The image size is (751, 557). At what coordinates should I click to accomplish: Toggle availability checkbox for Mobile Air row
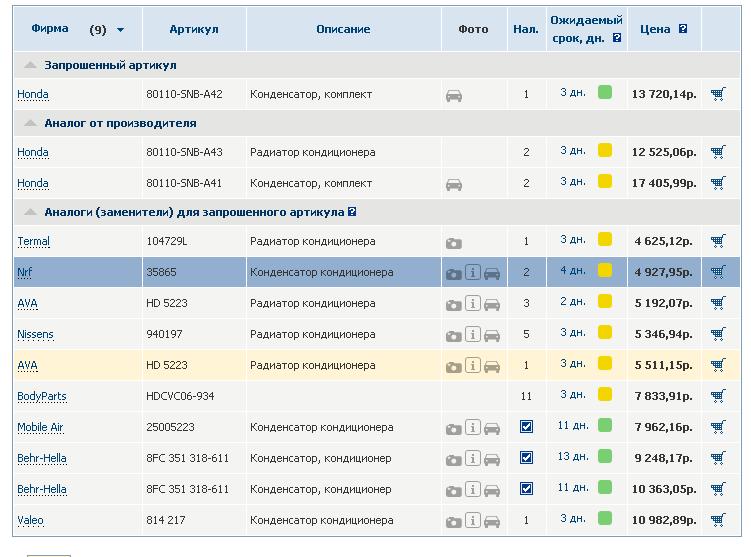526,426
